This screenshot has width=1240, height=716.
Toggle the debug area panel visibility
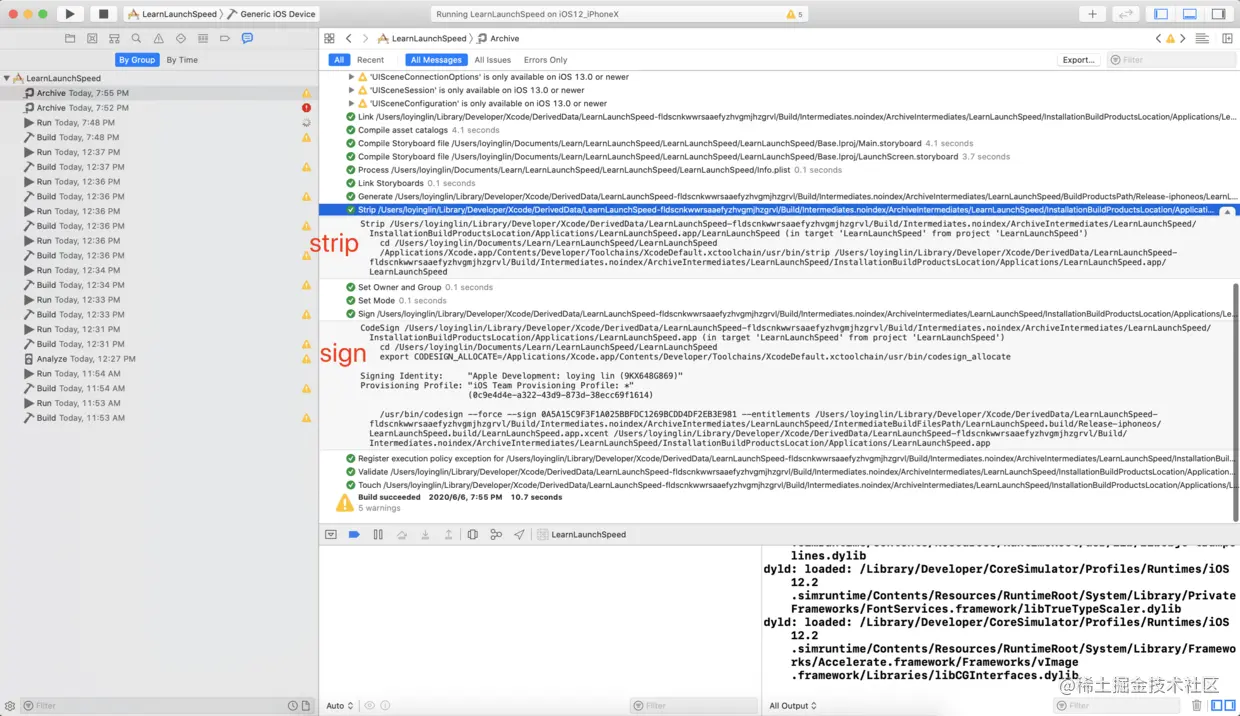coord(1190,14)
